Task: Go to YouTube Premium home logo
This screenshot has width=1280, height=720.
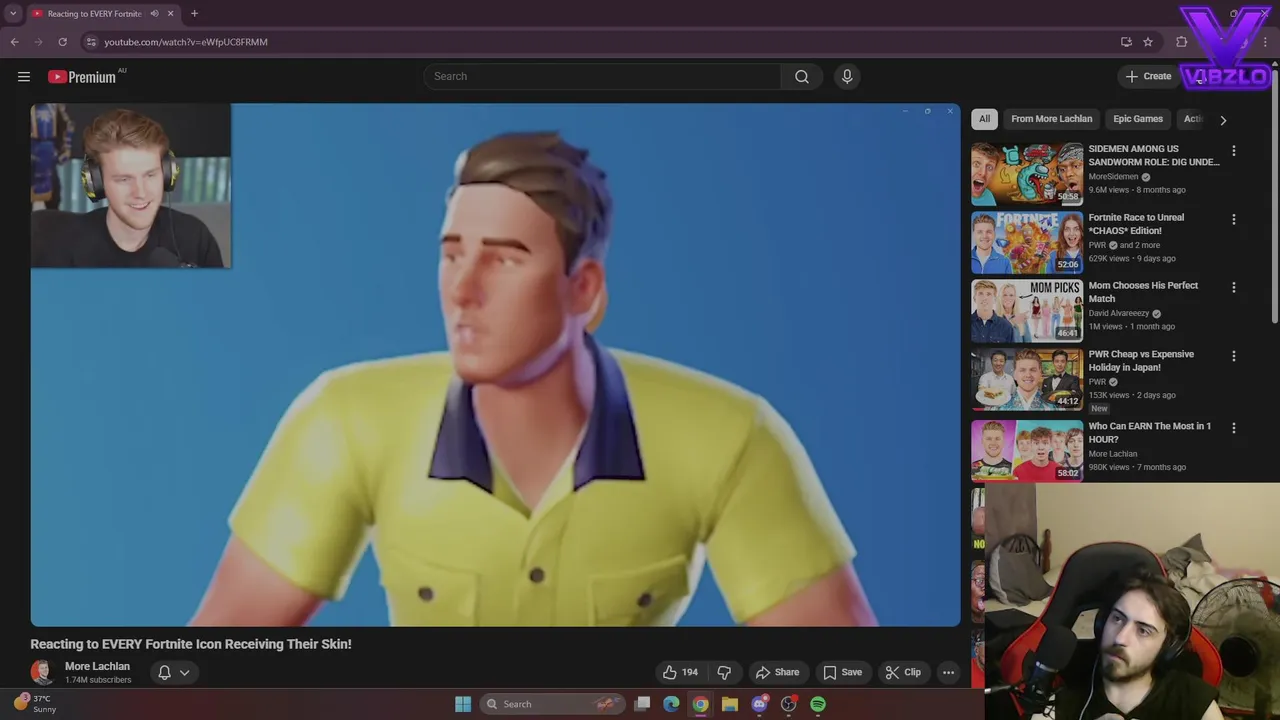Action: (x=84, y=76)
